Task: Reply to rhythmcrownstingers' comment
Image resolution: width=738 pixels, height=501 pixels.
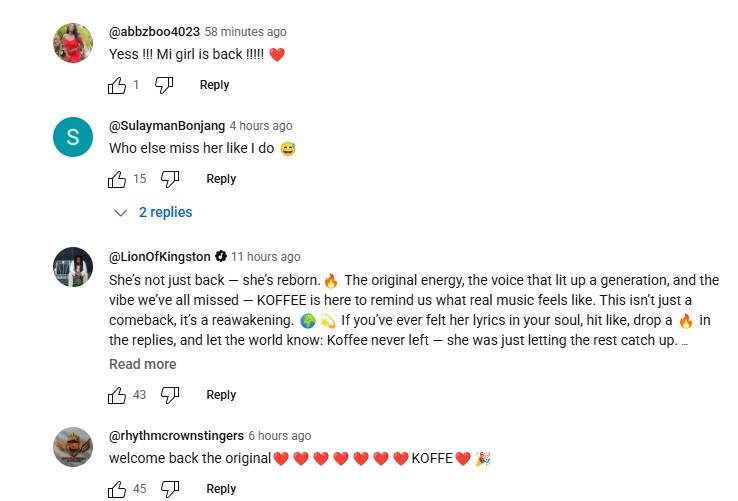Action: pos(221,489)
